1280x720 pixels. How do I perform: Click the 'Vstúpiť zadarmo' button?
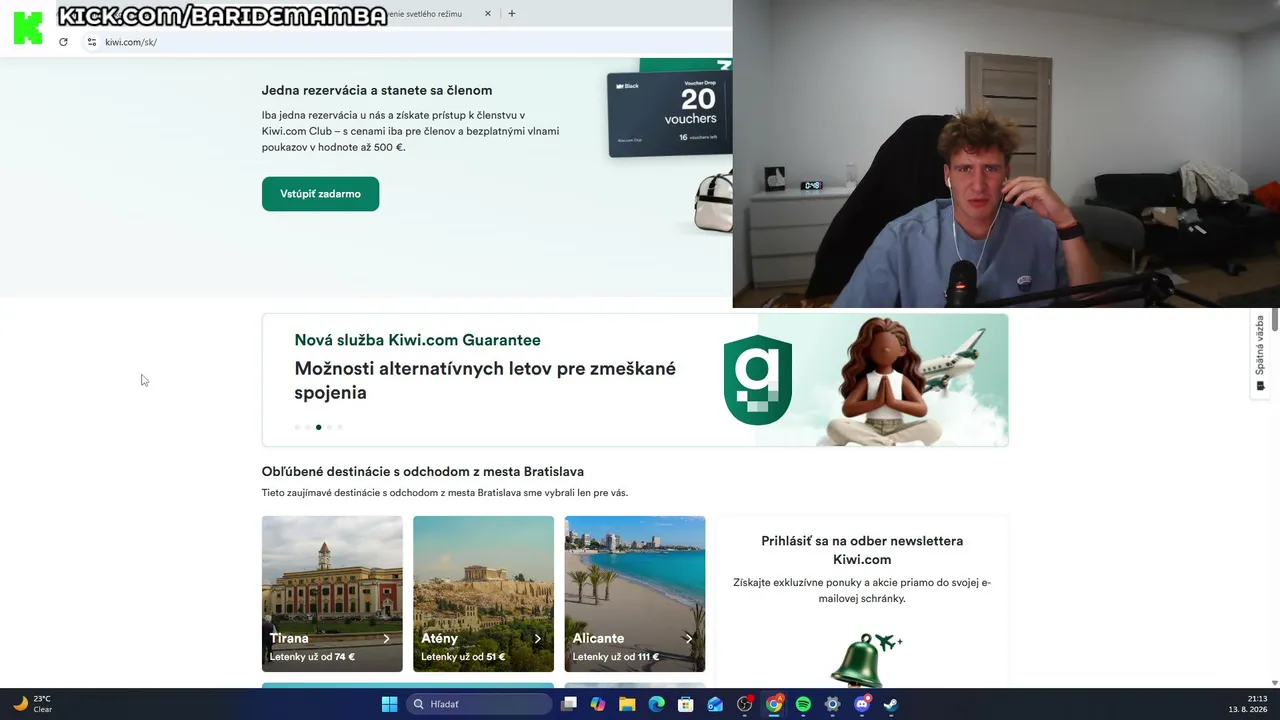point(320,194)
